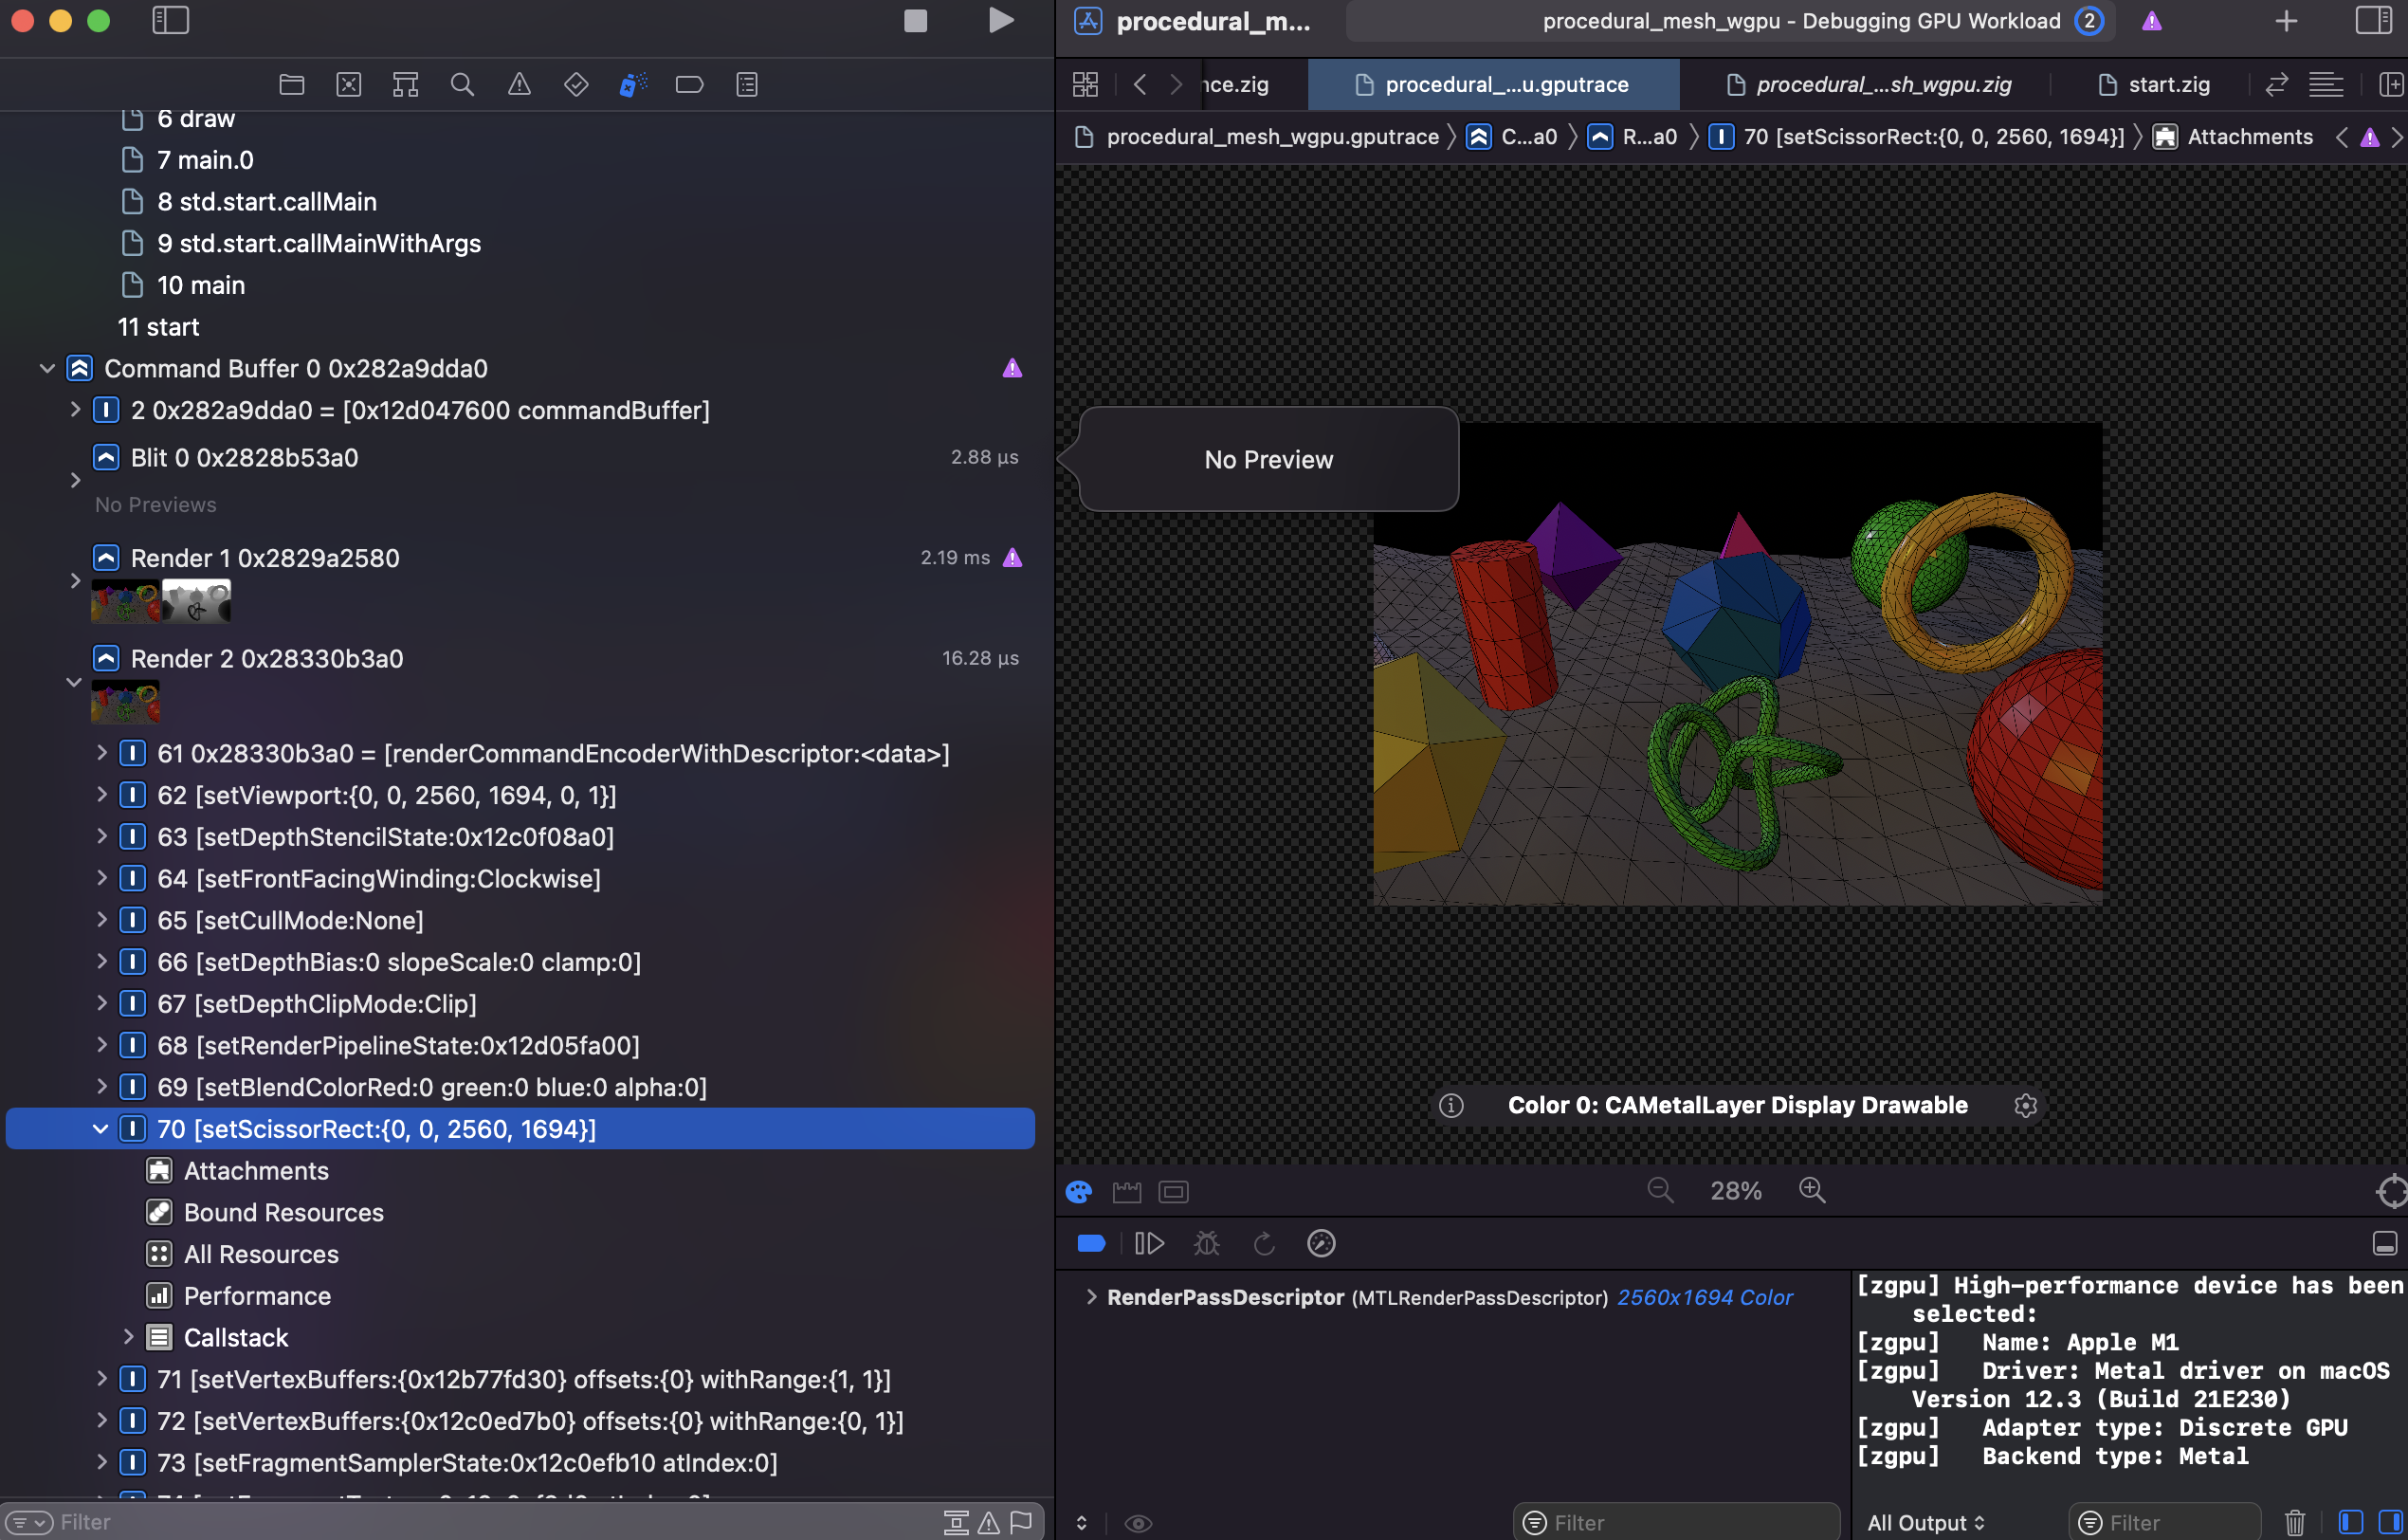Zoom in on the attachment preview
The height and width of the screenshot is (1540, 2408).
point(1813,1190)
